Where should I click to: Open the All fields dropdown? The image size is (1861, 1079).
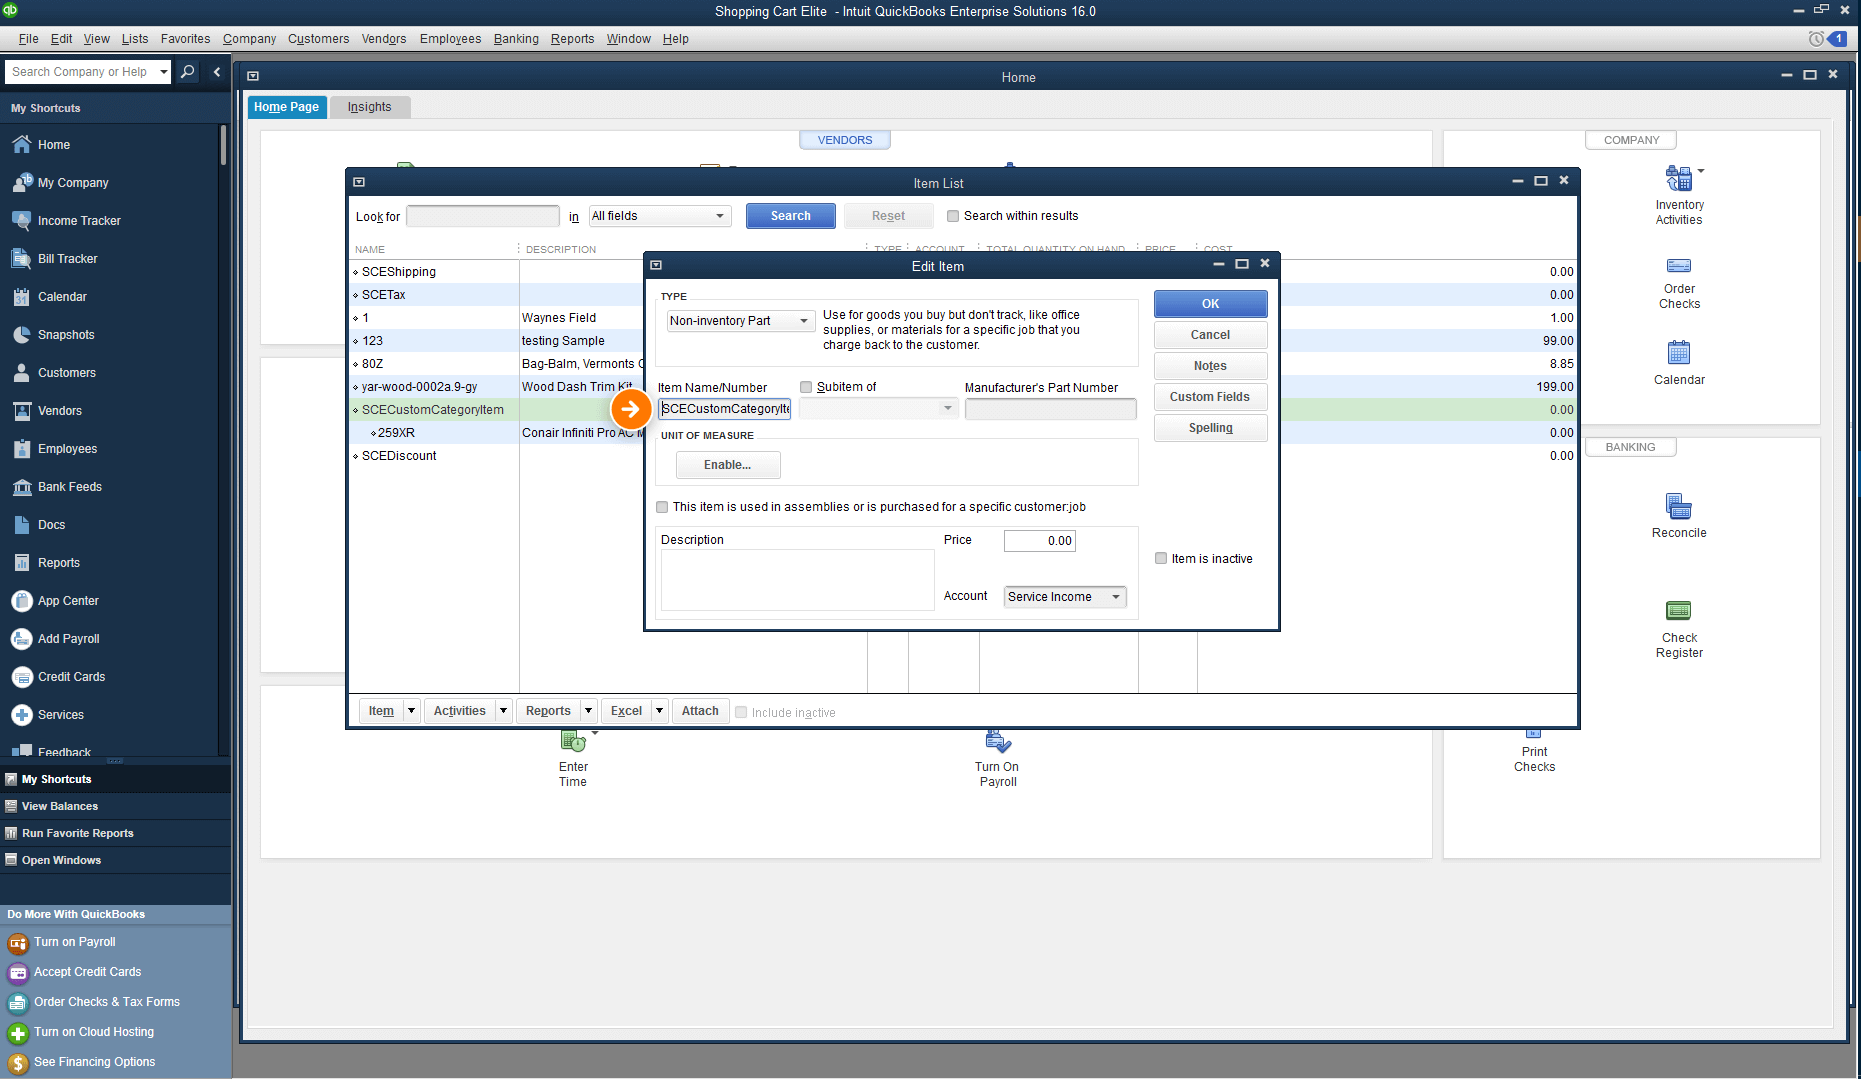pyautogui.click(x=660, y=216)
